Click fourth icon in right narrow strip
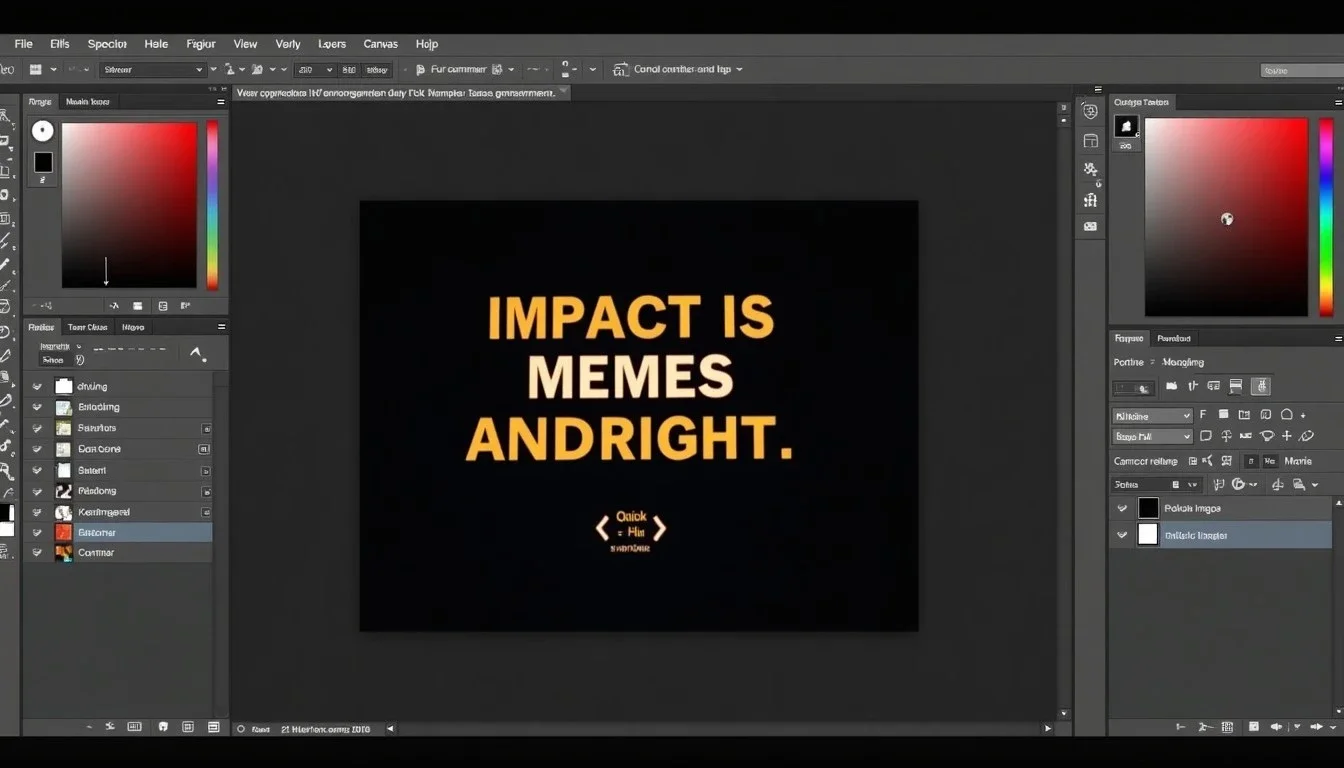The width and height of the screenshot is (1344, 768). click(1090, 199)
